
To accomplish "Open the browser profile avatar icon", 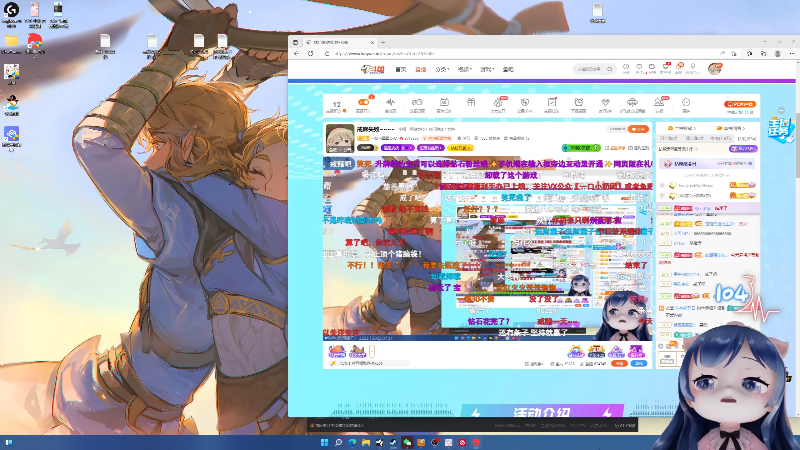I will tap(778, 54).
